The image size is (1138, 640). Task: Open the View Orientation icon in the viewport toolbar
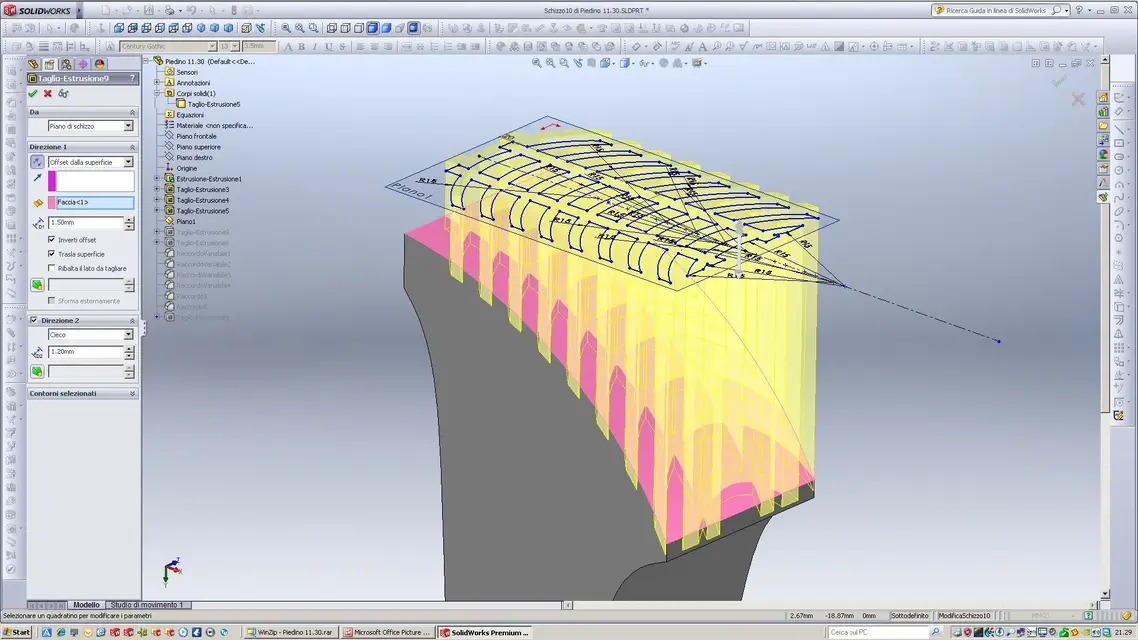pyautogui.click(x=605, y=63)
